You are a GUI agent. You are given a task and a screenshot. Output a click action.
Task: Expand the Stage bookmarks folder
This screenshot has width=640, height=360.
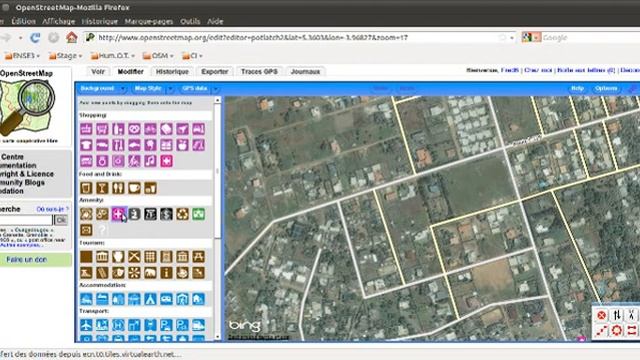[x=65, y=56]
